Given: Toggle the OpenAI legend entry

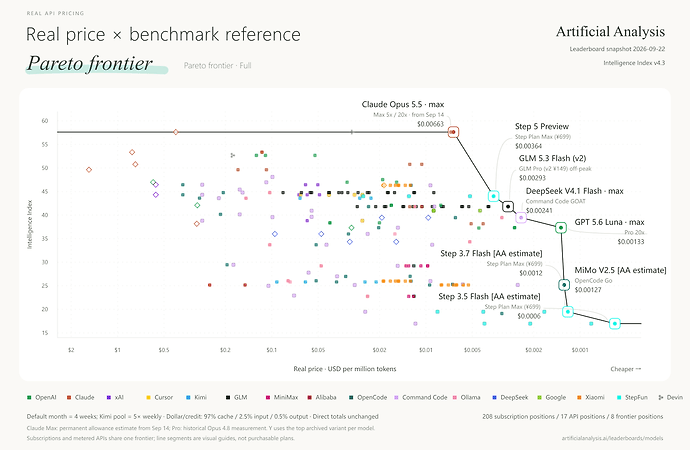Looking at the screenshot, I should pos(42,397).
